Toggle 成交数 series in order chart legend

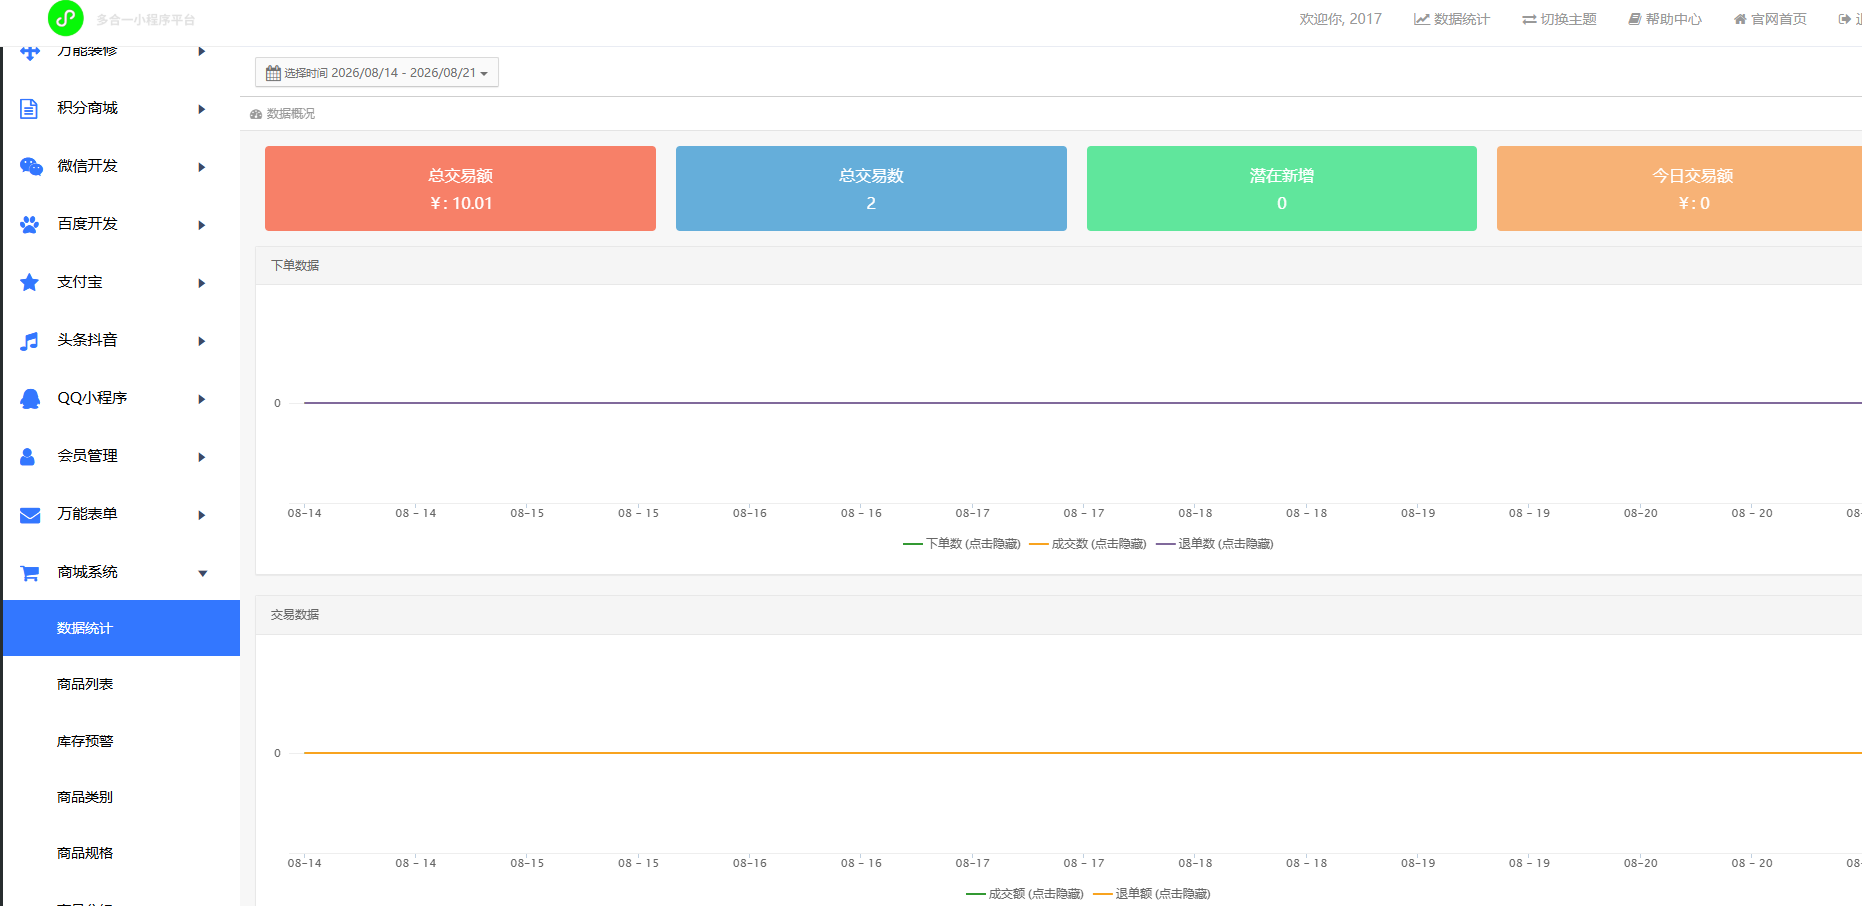(1087, 544)
